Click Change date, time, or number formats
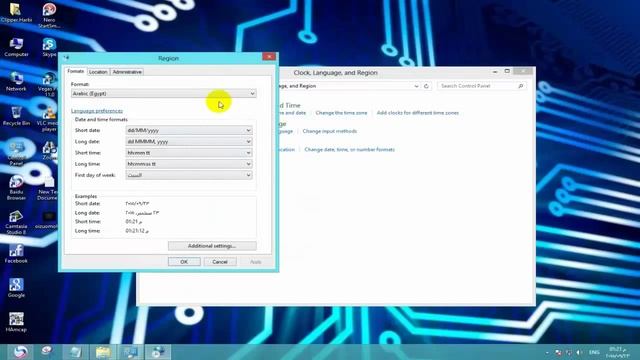Viewport: 640px width, 360px height. pos(349,149)
